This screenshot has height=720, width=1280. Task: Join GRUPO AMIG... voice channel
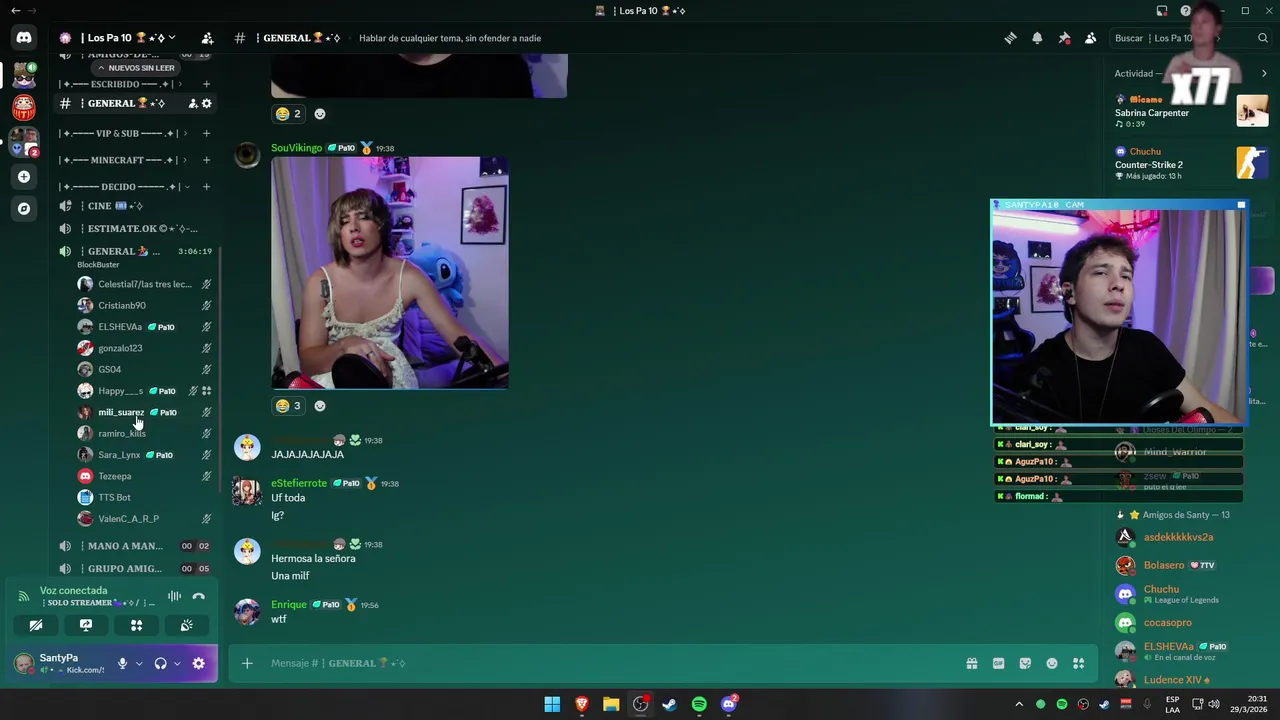tap(137, 569)
